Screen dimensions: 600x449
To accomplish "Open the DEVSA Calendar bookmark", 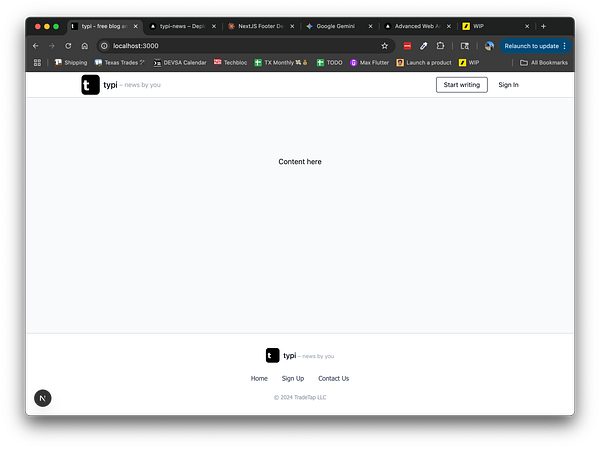I will click(x=180, y=62).
